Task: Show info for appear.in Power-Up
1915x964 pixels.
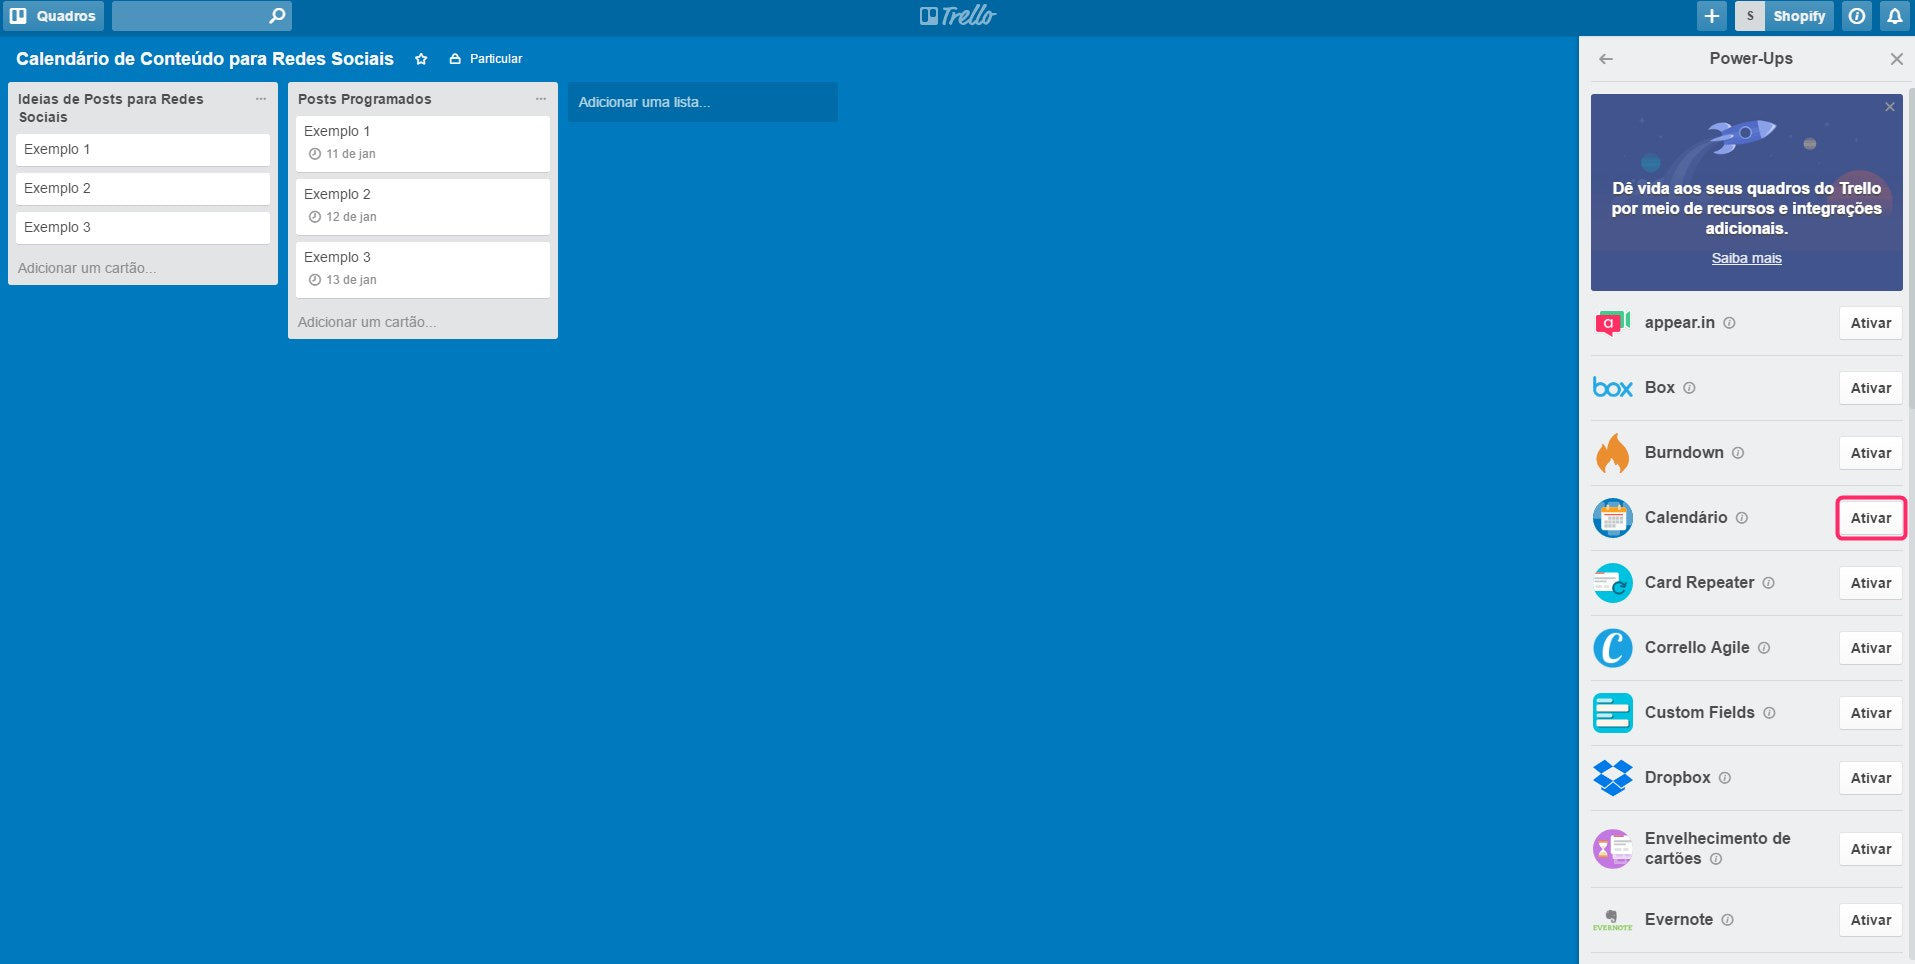Action: pyautogui.click(x=1729, y=323)
